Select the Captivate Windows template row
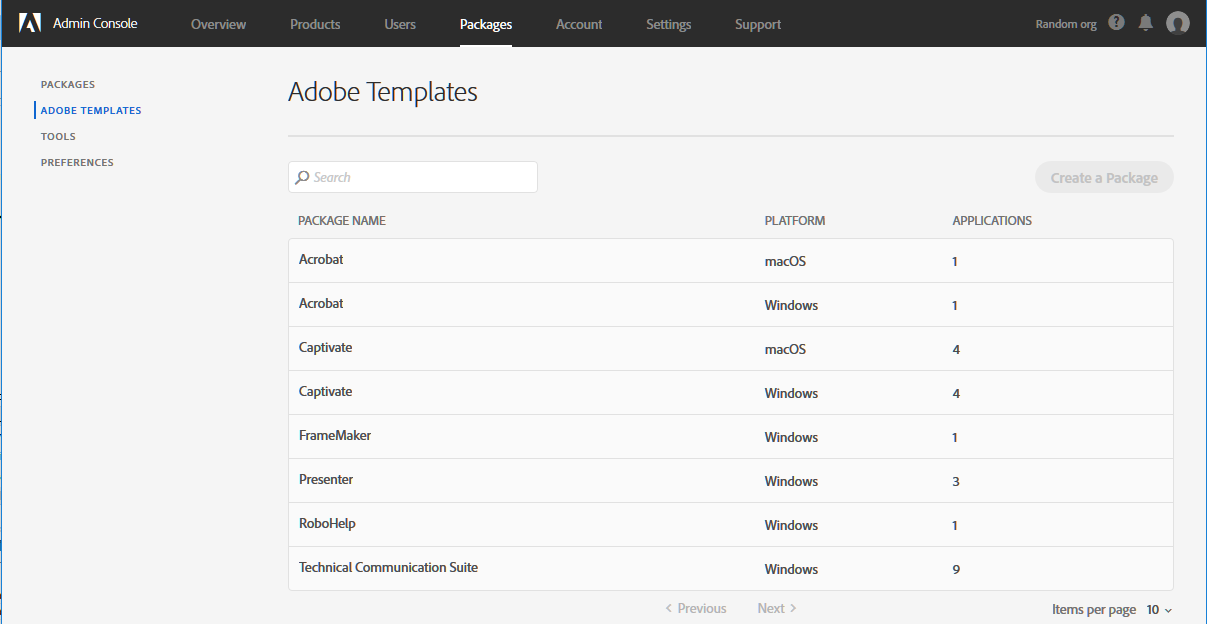The image size is (1207, 624). pyautogui.click(x=730, y=393)
